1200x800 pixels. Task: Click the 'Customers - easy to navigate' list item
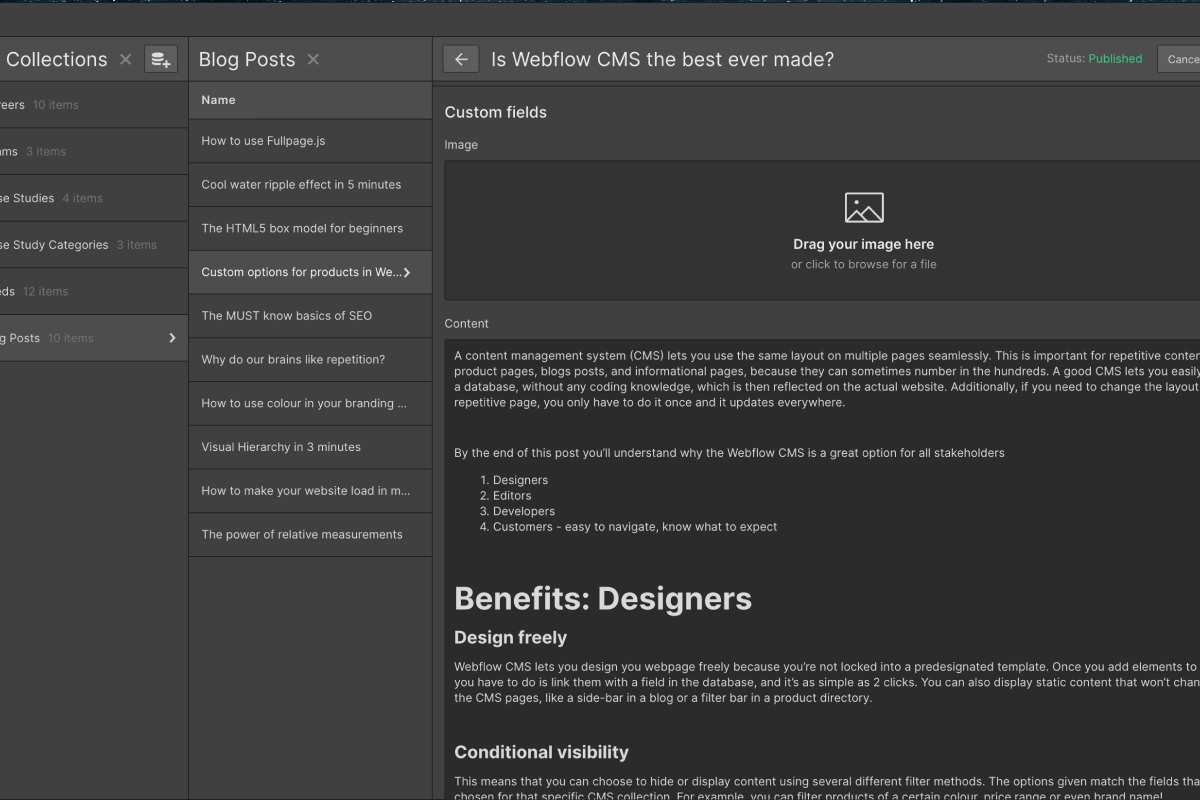635,527
